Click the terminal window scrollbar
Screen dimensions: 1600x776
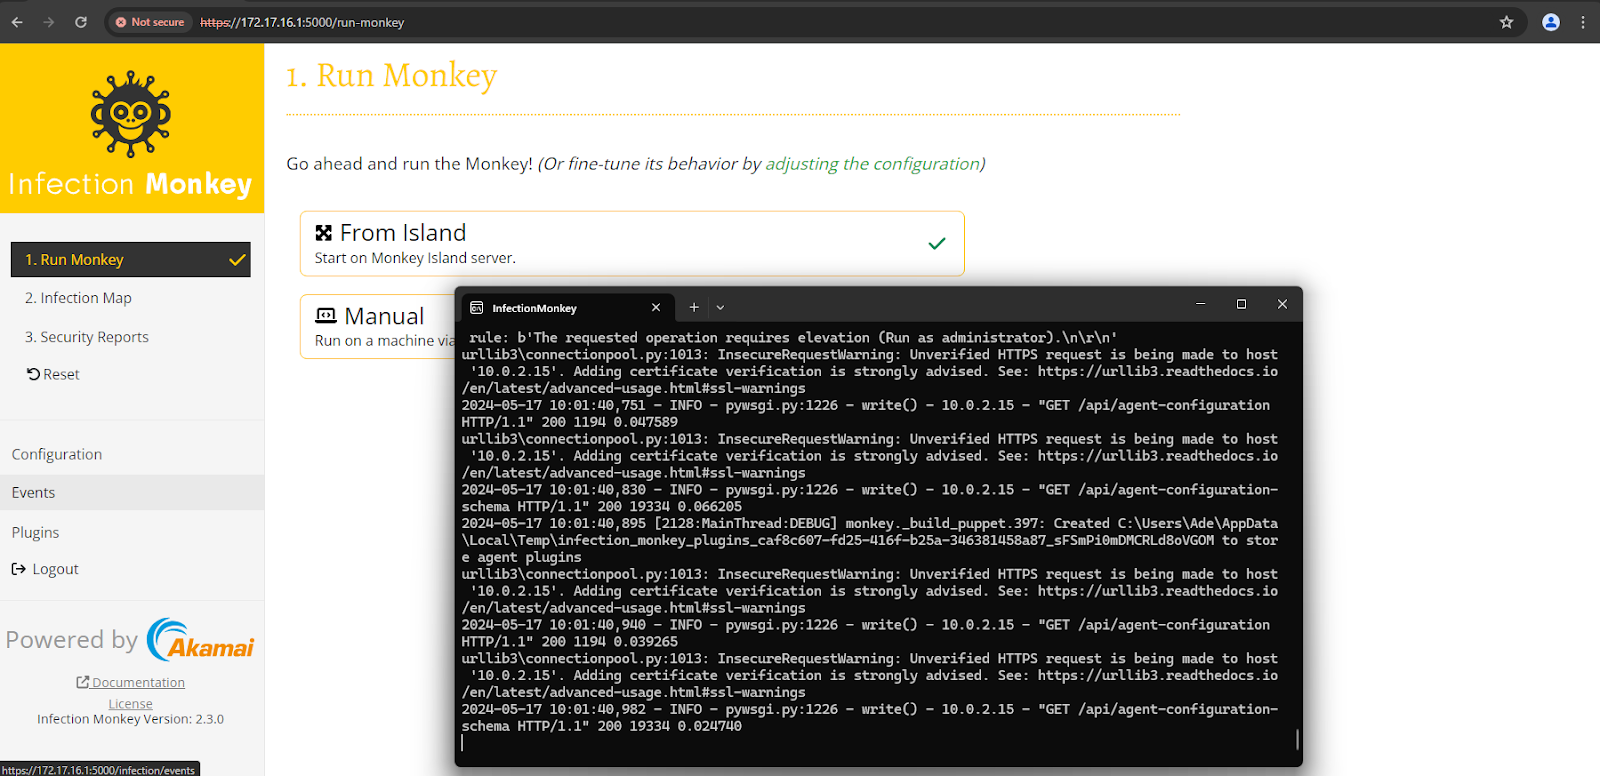[x=1297, y=739]
